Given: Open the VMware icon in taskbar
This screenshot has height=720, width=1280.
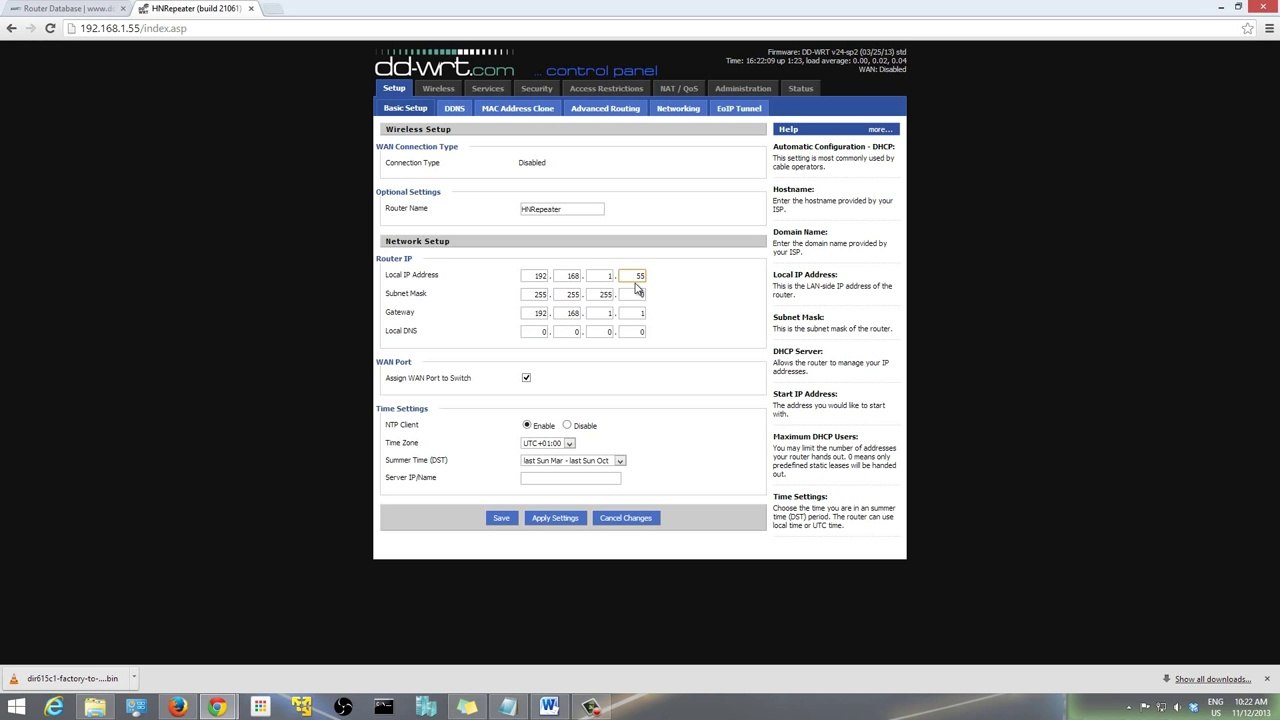Looking at the screenshot, I should 301,707.
